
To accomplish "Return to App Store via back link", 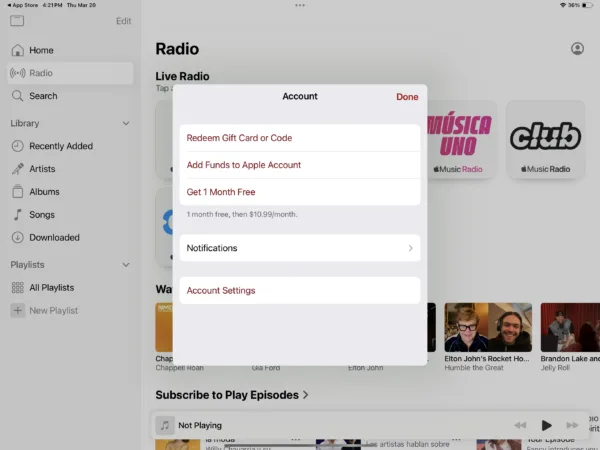I will point(22,5).
